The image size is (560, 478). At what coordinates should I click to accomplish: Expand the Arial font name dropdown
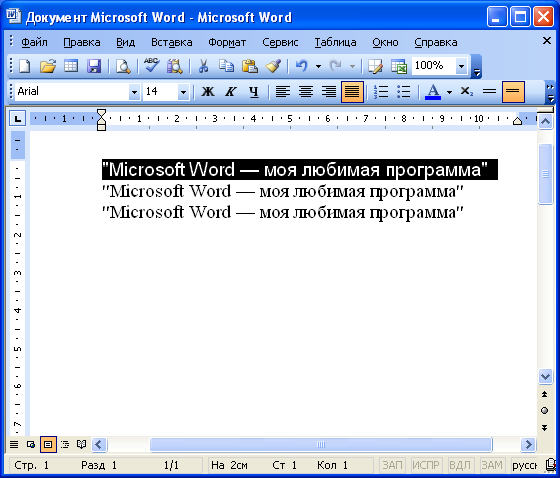[x=134, y=92]
